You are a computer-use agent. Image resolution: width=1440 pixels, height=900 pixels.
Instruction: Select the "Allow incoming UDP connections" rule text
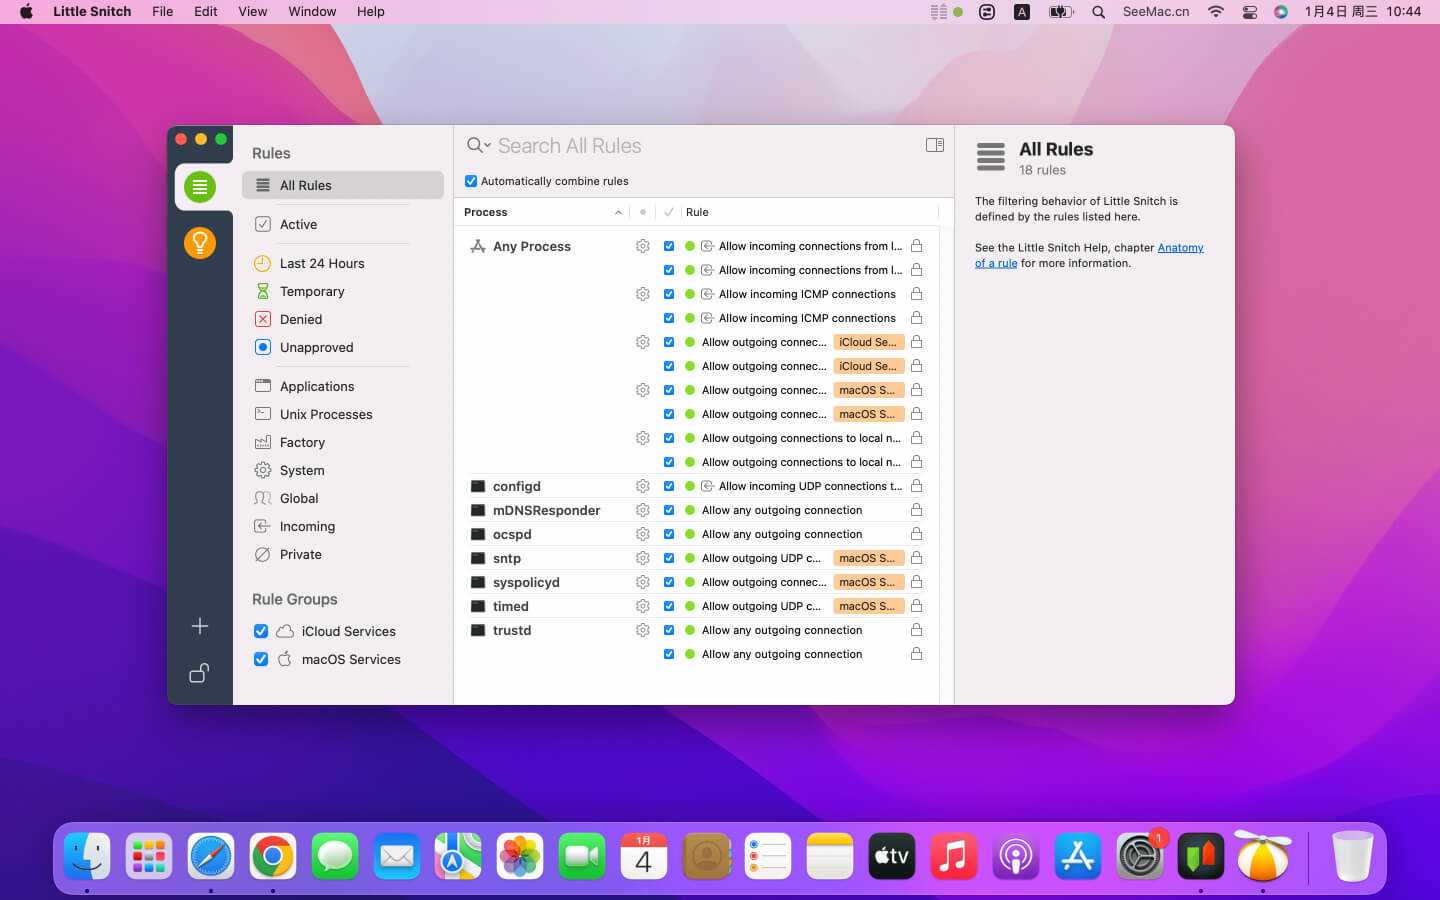[810, 486]
